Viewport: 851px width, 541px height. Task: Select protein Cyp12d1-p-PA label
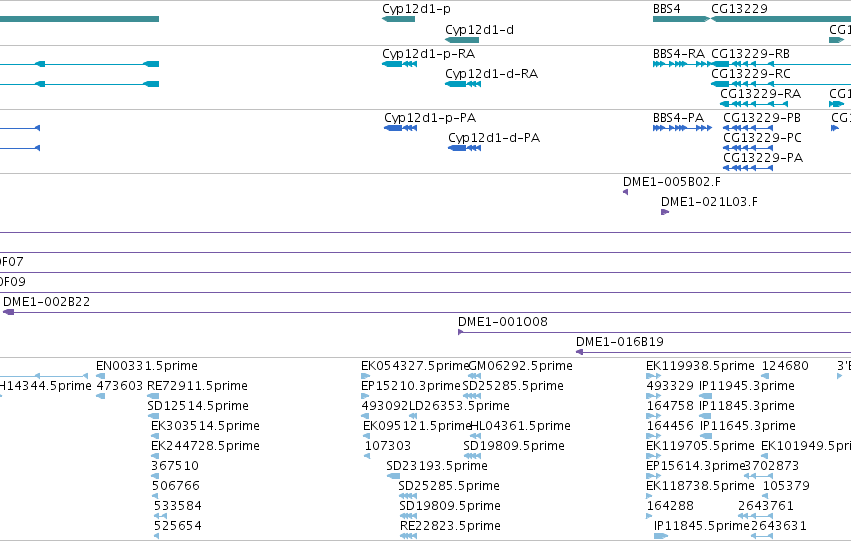(430, 118)
